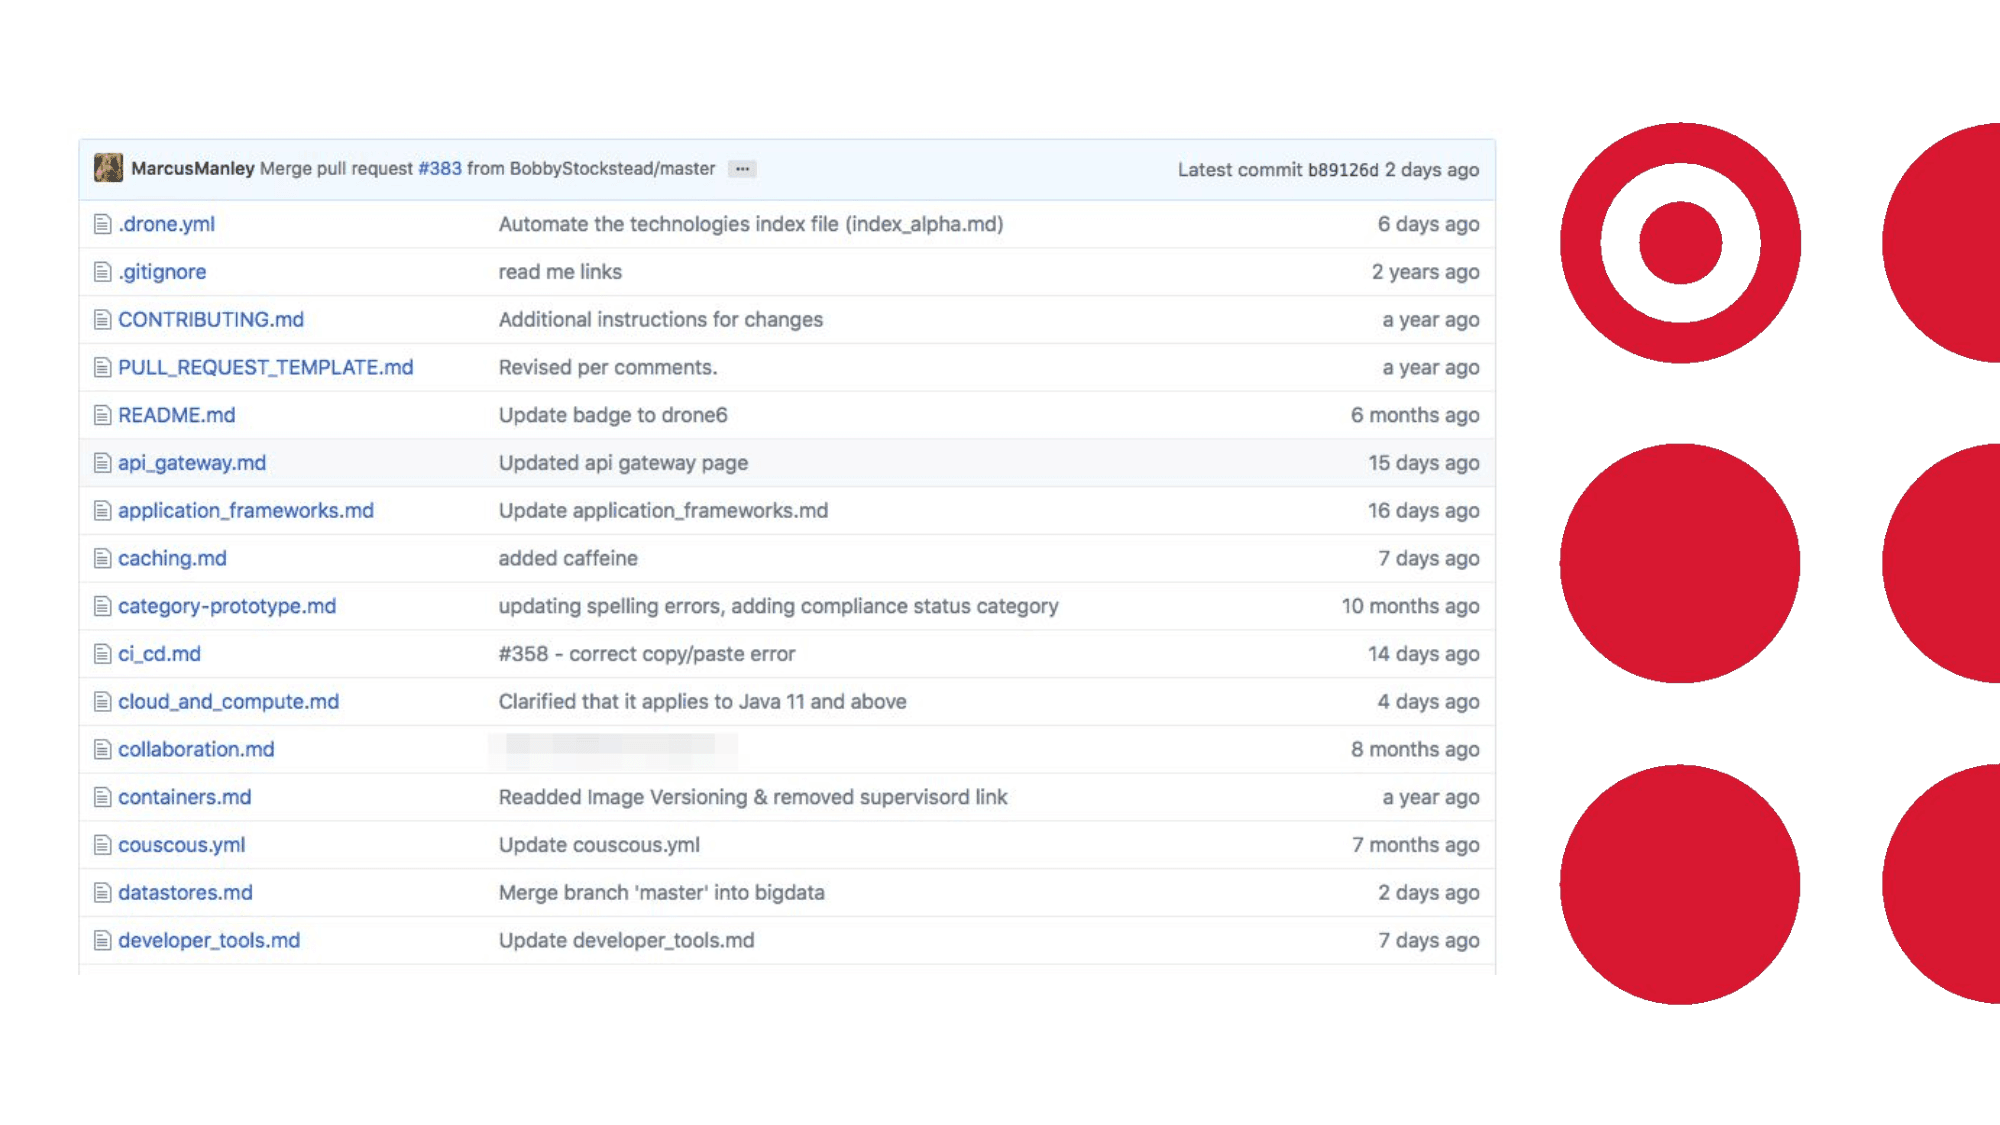Click MarcusManley's avatar image
Screen dimensions: 2000x1125
[x=108, y=168]
